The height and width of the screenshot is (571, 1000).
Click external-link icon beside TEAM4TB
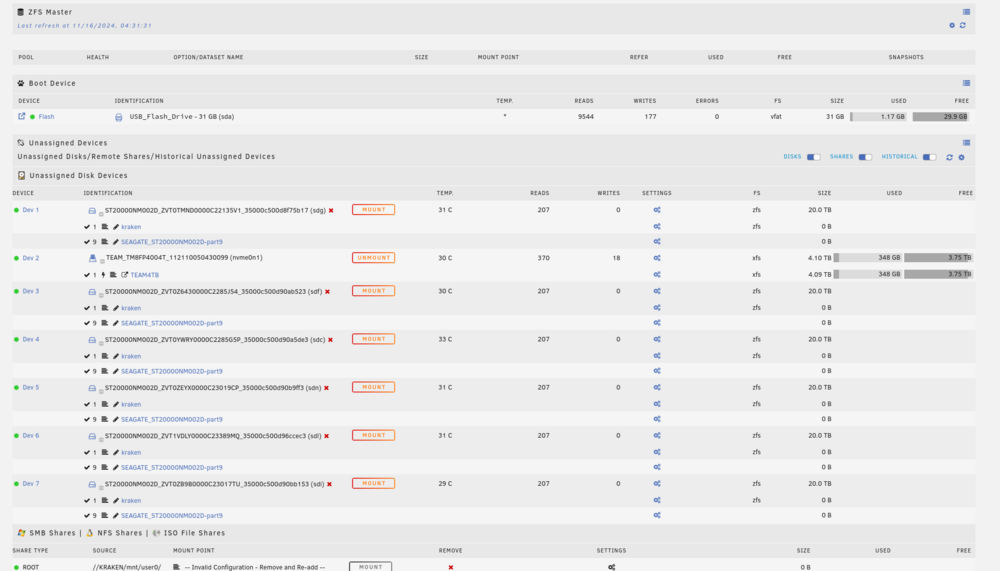click(x=124, y=275)
